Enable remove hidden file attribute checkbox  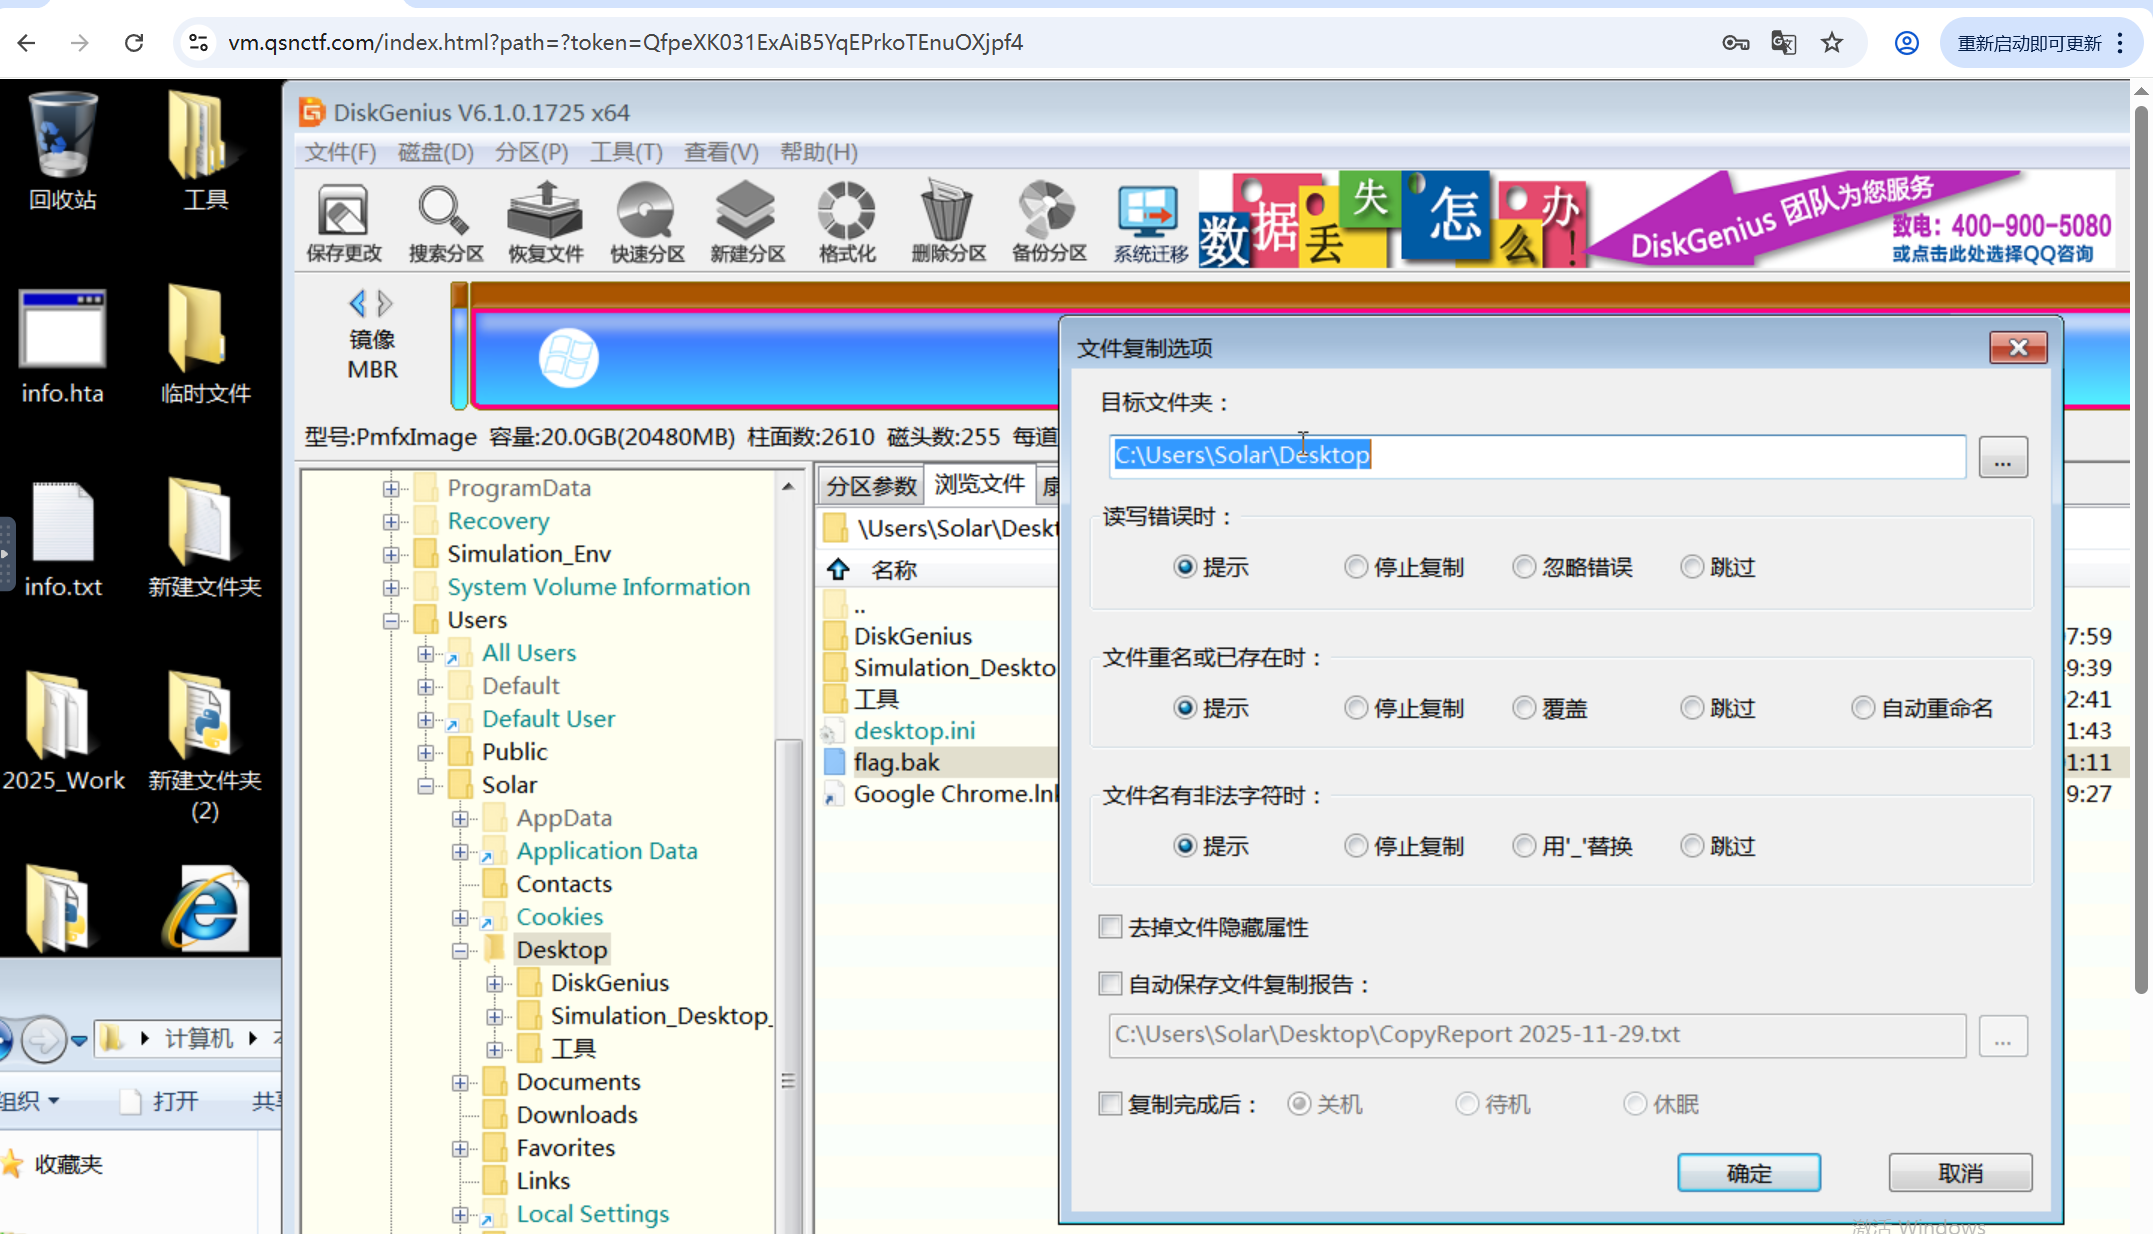[1110, 927]
